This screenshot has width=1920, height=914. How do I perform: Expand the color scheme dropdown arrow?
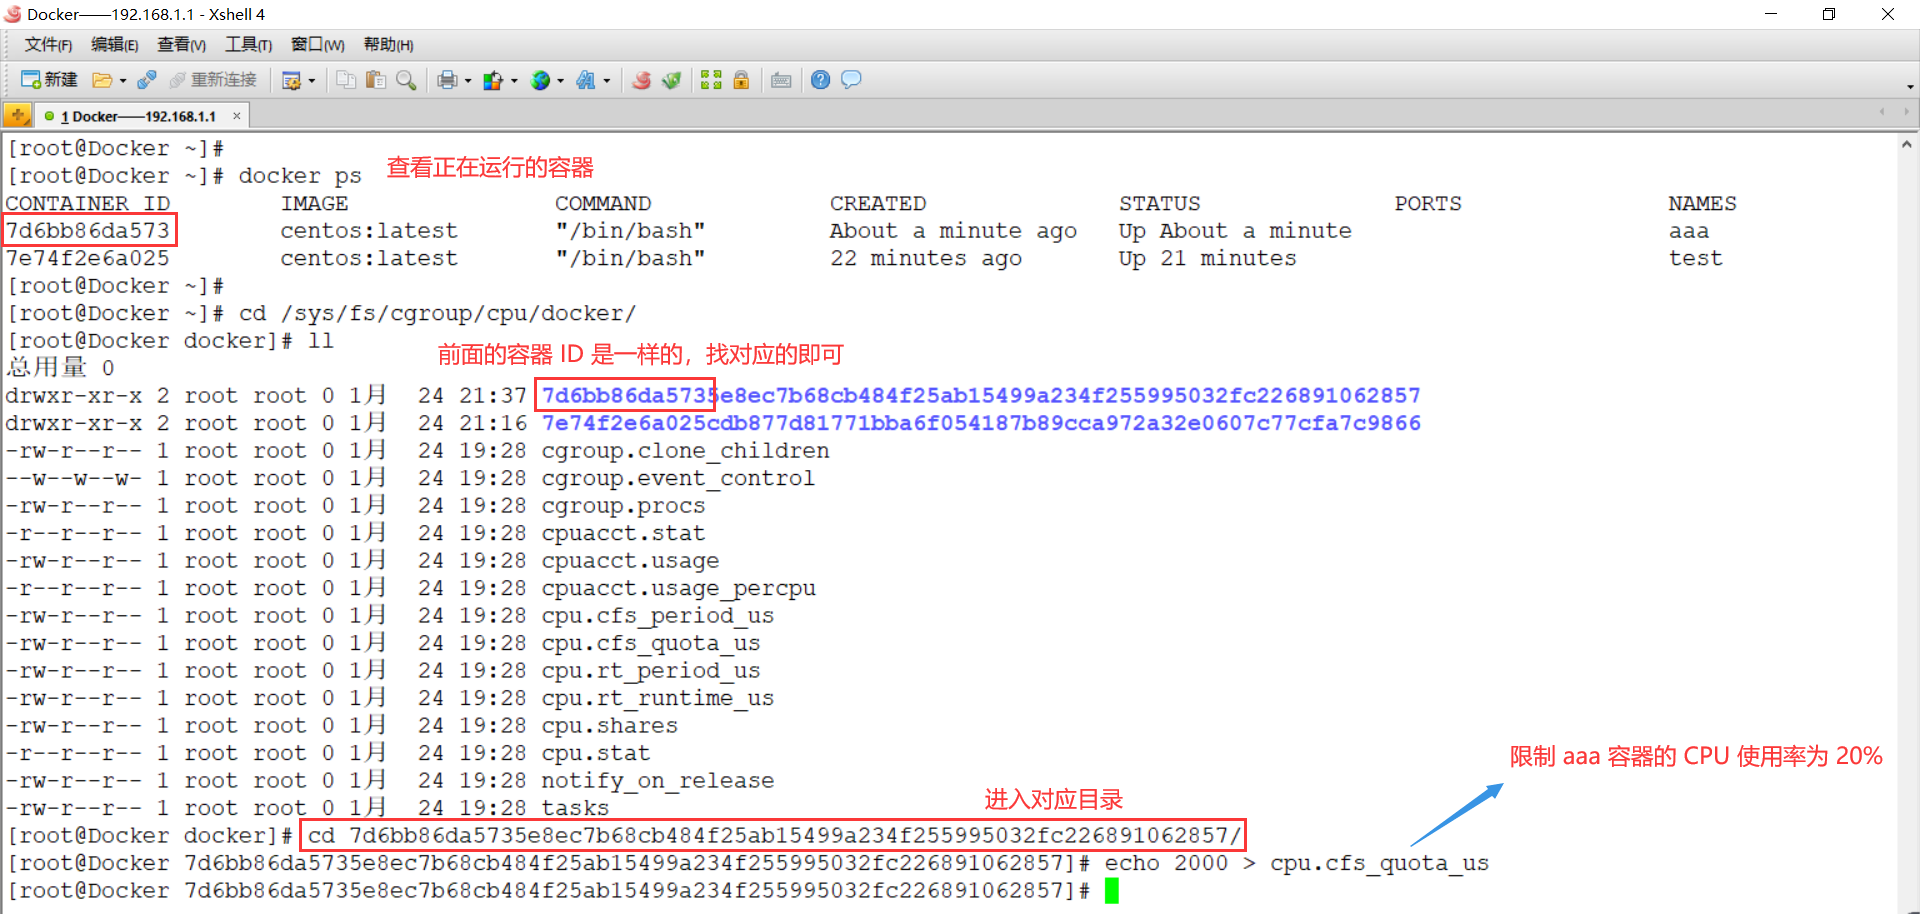(514, 81)
